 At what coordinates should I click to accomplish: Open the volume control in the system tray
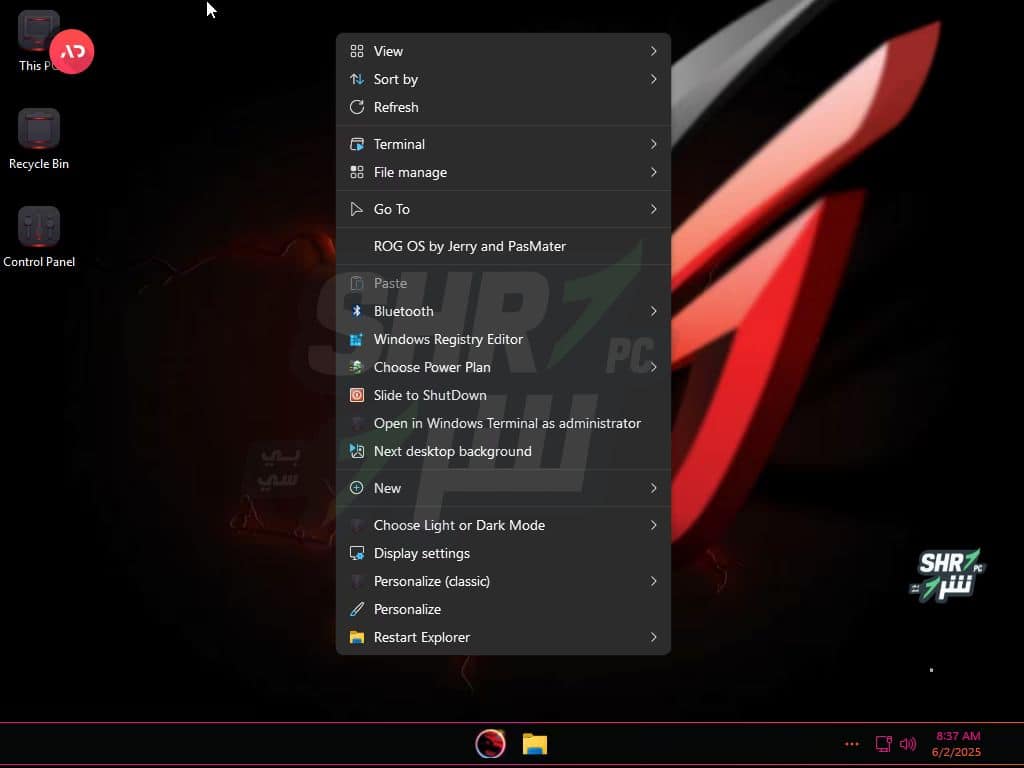coord(908,744)
